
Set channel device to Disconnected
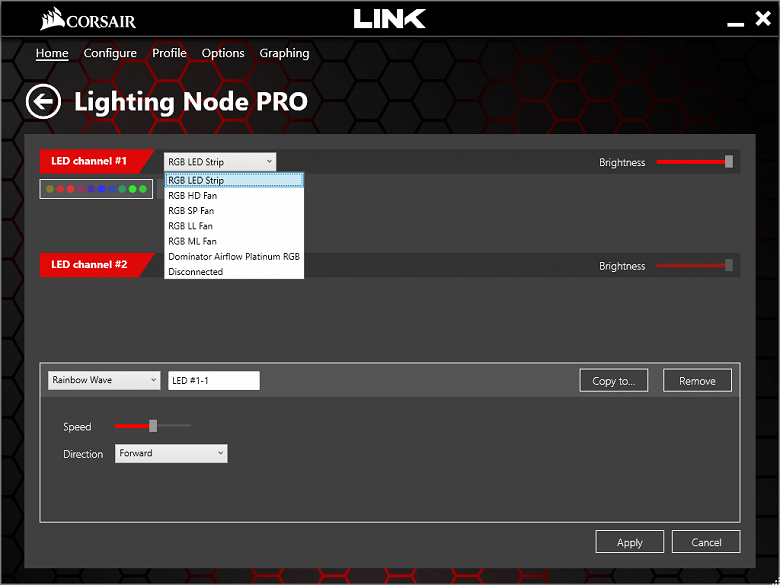point(234,272)
